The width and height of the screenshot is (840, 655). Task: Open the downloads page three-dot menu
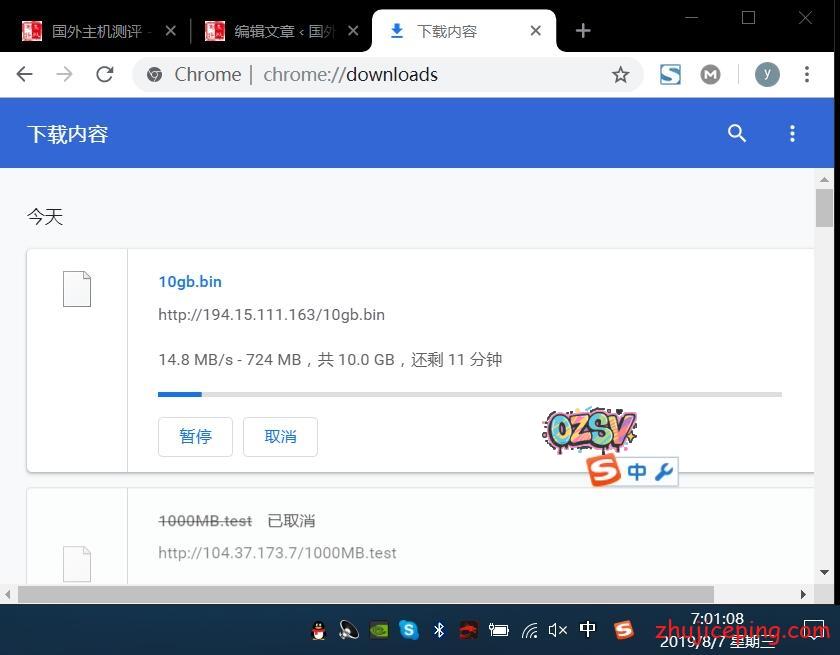tap(792, 133)
